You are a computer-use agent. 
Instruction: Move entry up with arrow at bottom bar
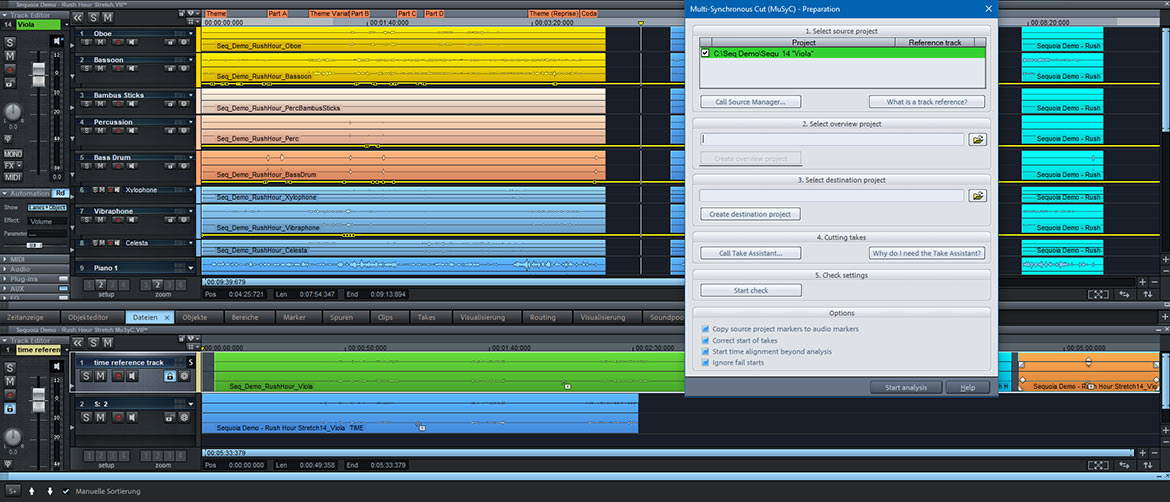pyautogui.click(x=31, y=491)
